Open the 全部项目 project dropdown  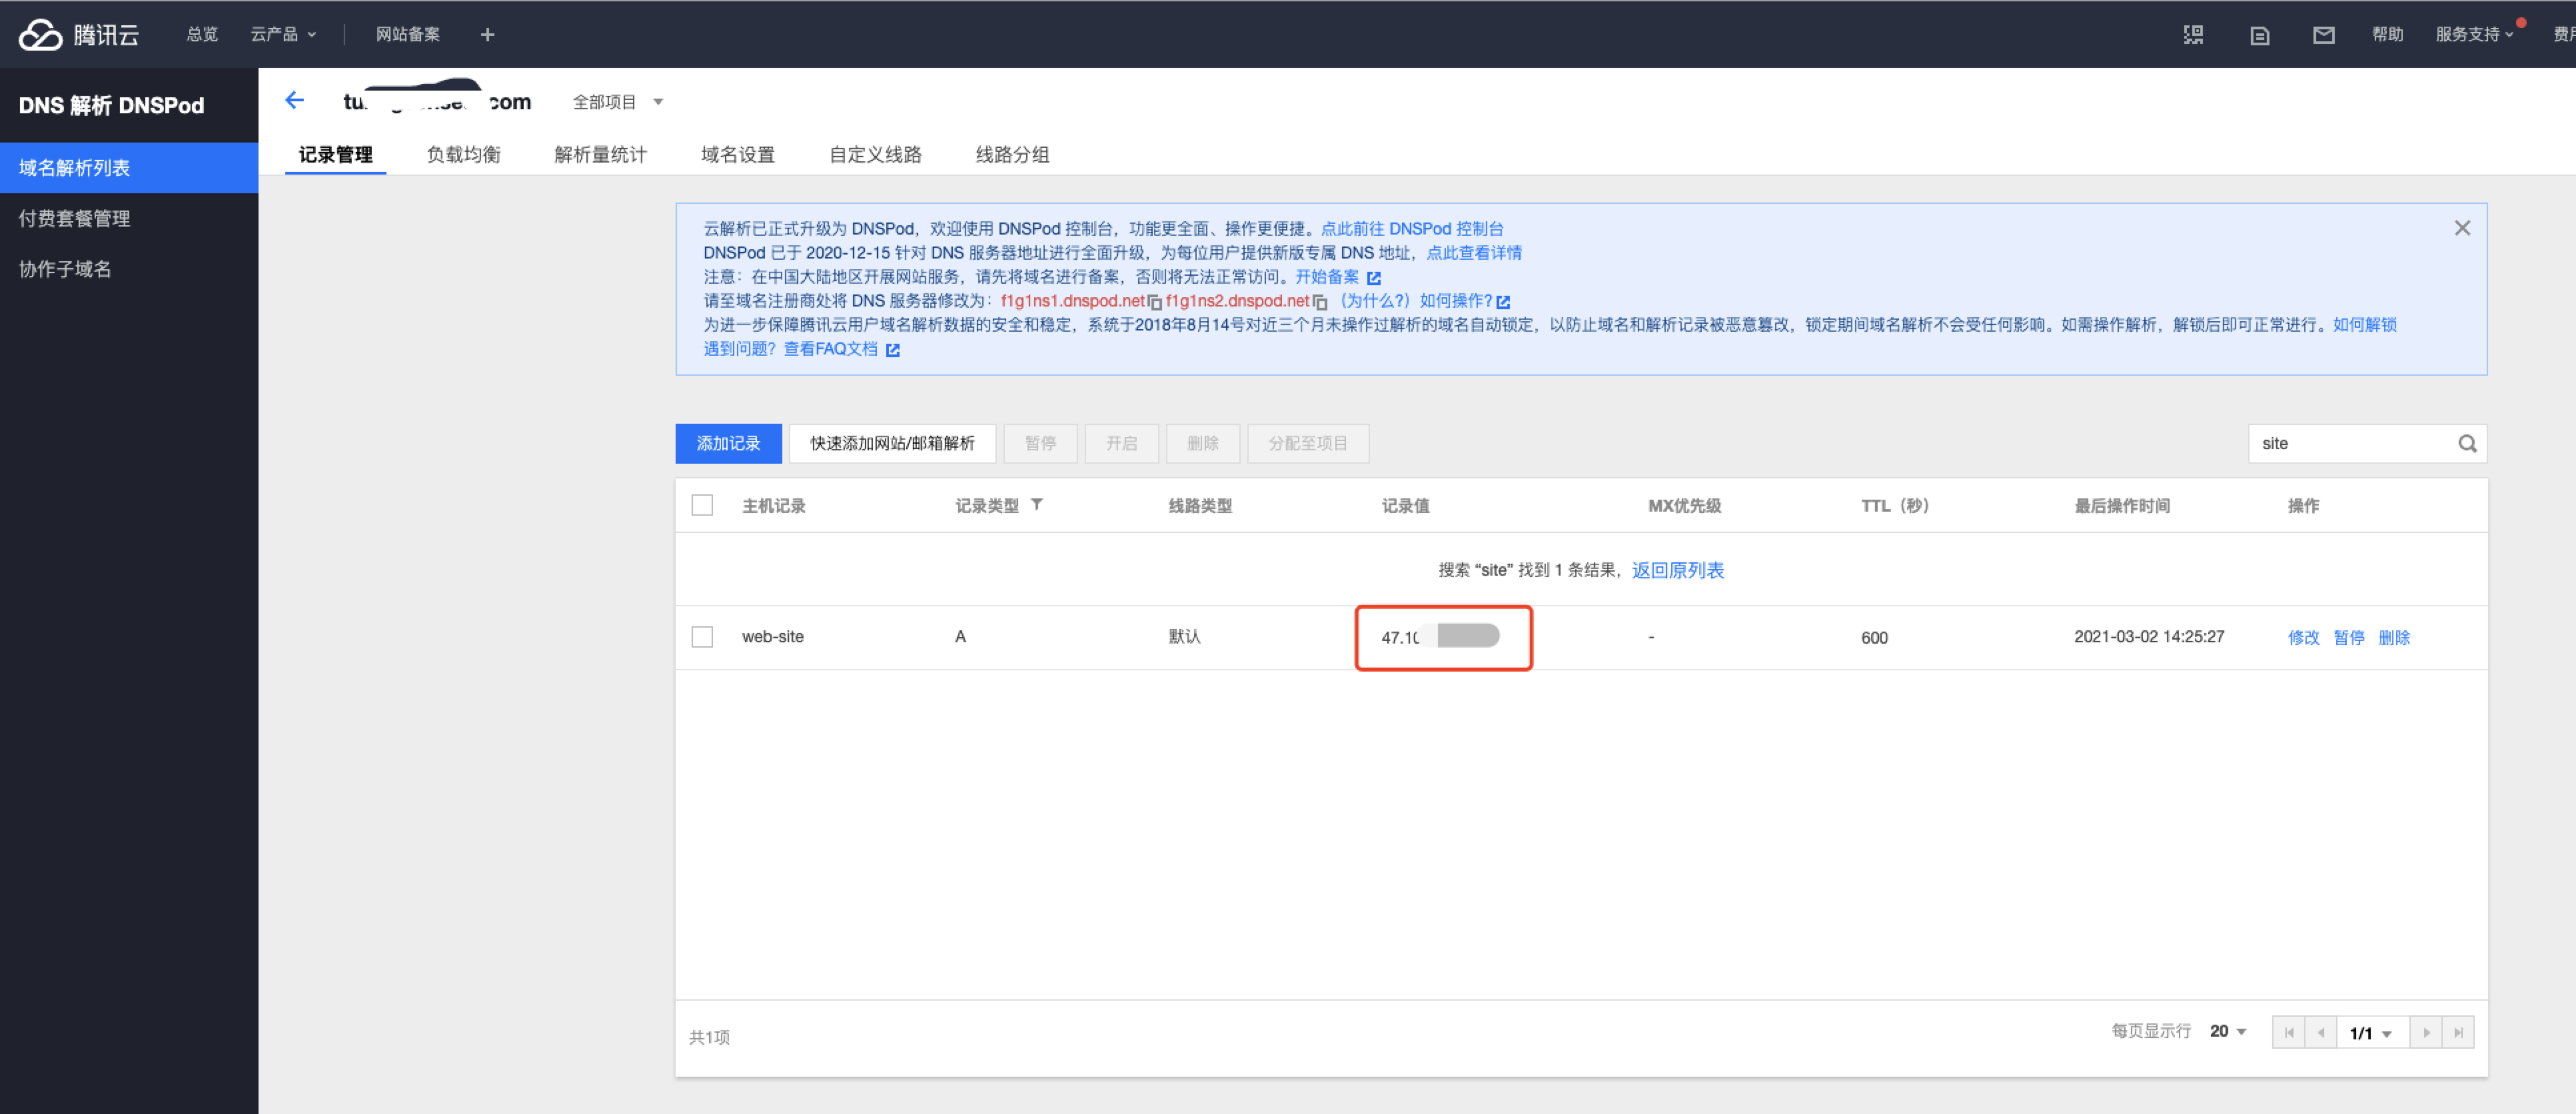pos(617,102)
